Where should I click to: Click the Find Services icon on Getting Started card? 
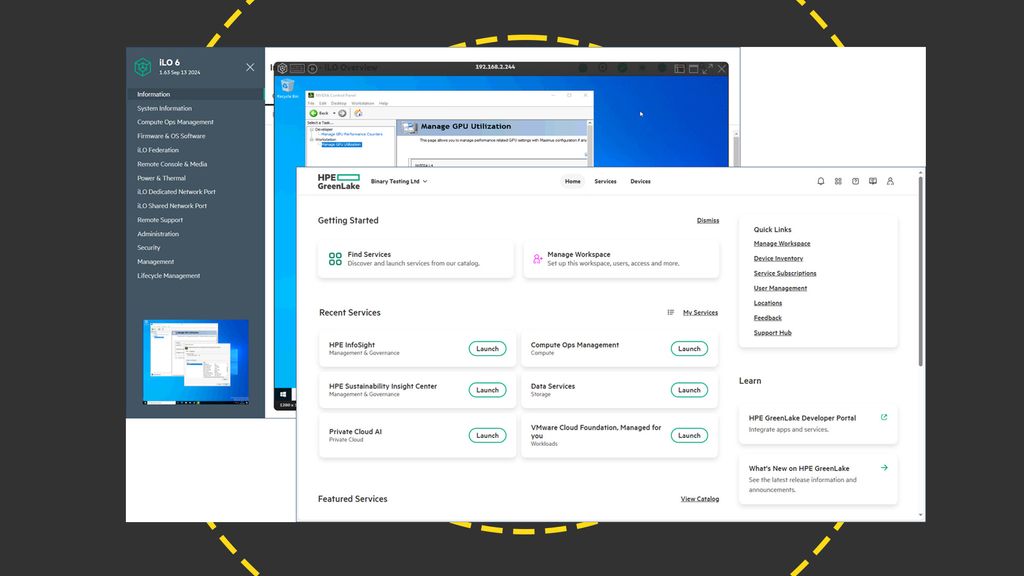coord(334,257)
